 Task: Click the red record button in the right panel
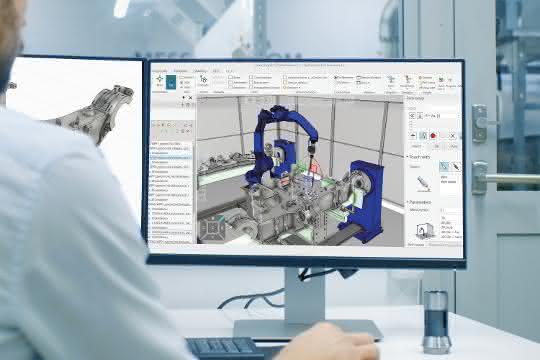click(x=433, y=136)
